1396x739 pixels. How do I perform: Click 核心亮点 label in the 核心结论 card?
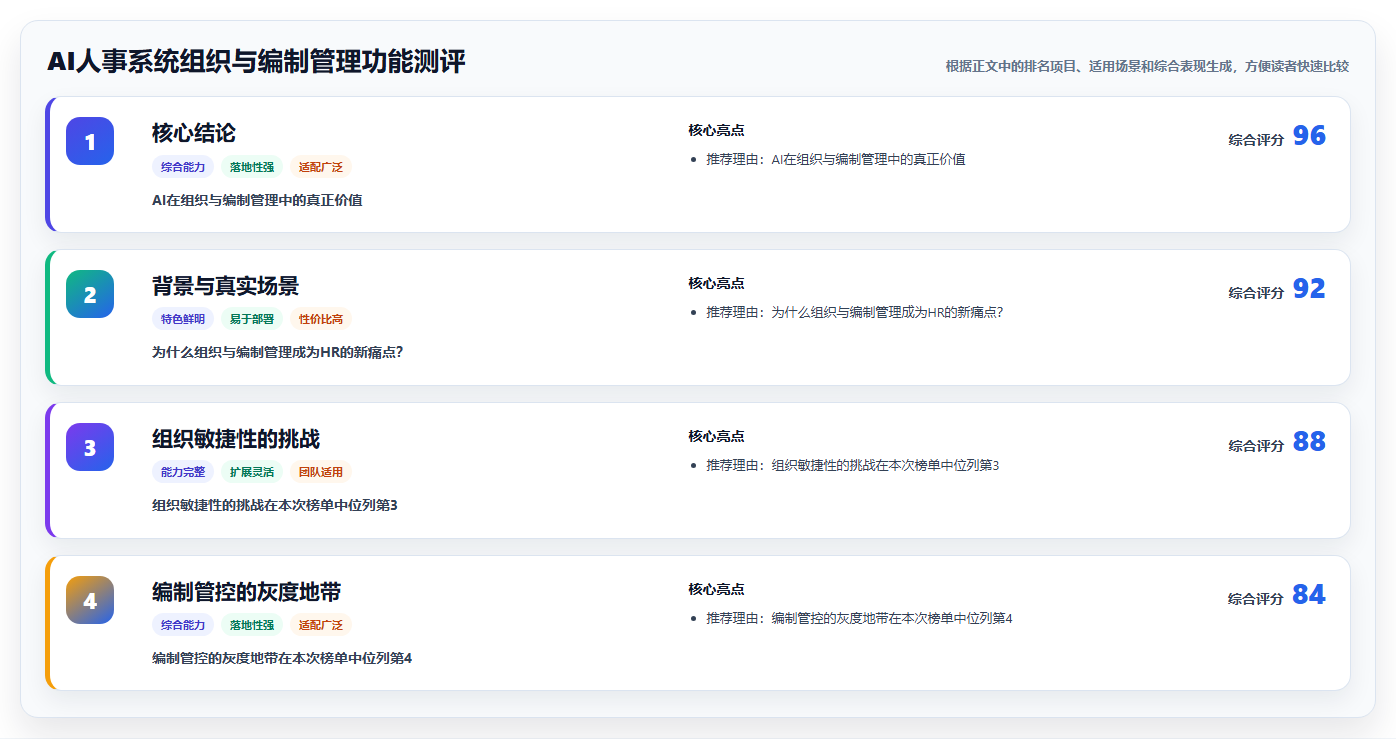coord(716,130)
